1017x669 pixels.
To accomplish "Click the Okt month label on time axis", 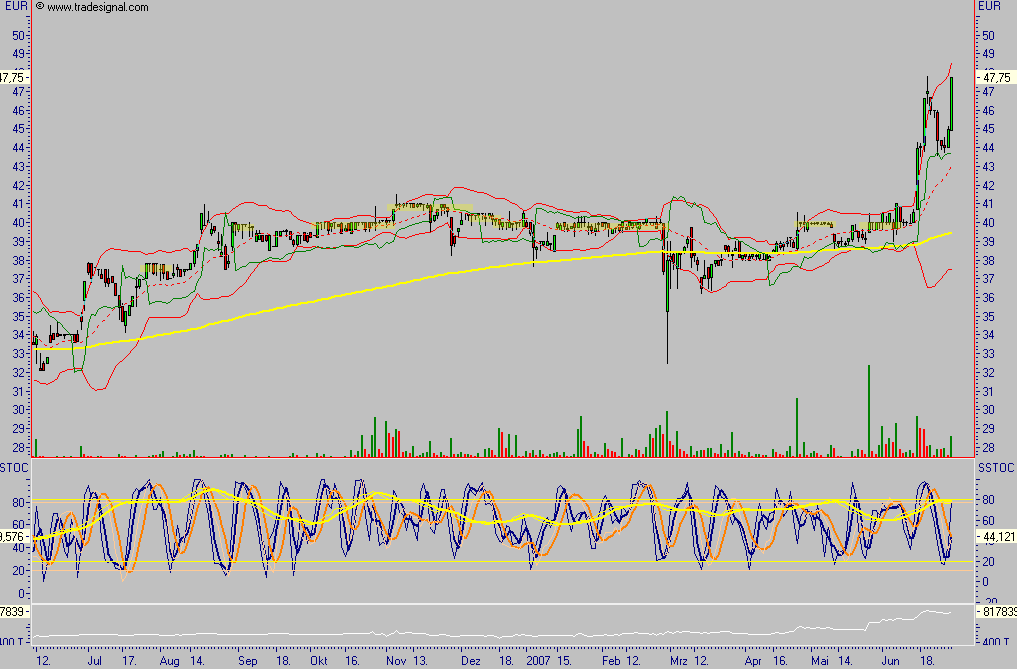I will pos(318,661).
